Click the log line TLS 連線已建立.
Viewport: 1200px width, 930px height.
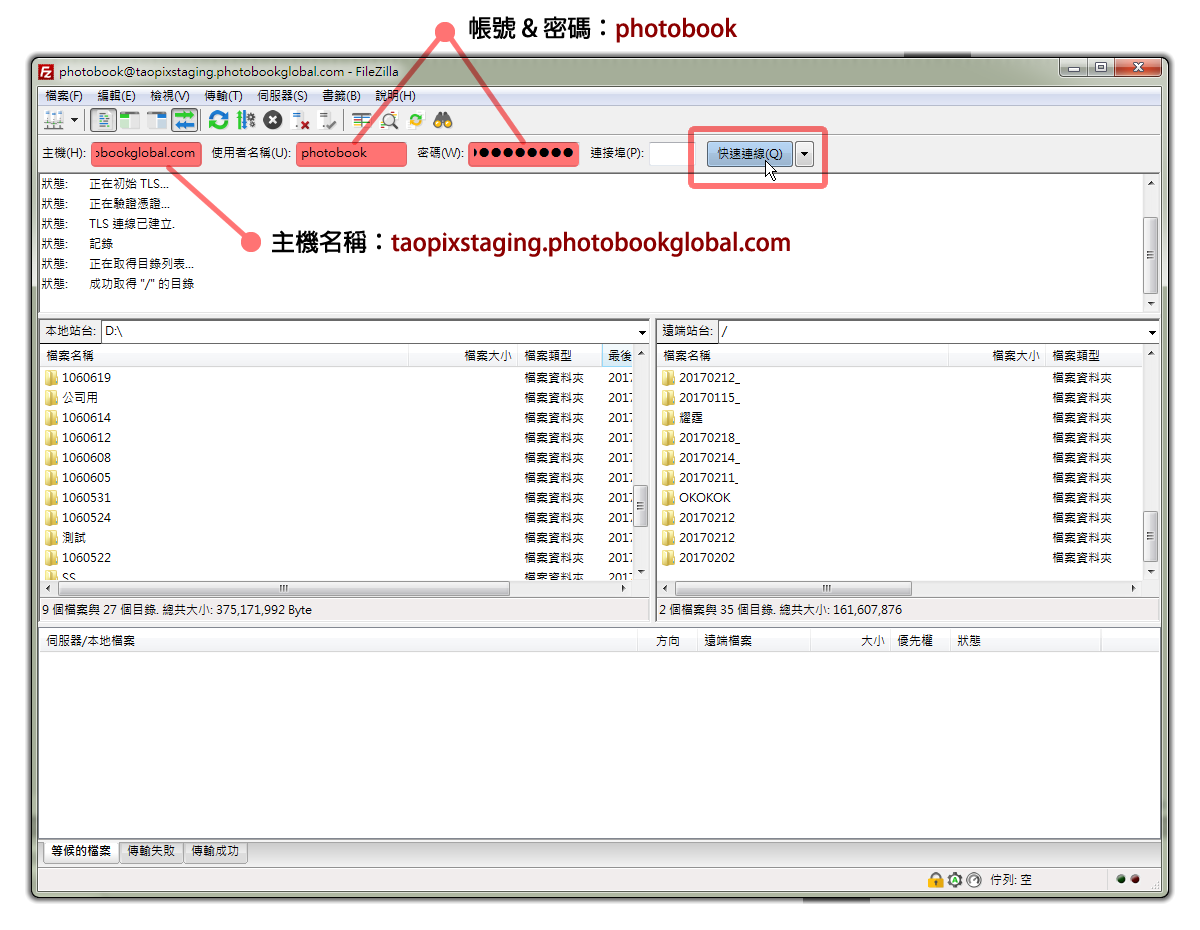[132, 224]
